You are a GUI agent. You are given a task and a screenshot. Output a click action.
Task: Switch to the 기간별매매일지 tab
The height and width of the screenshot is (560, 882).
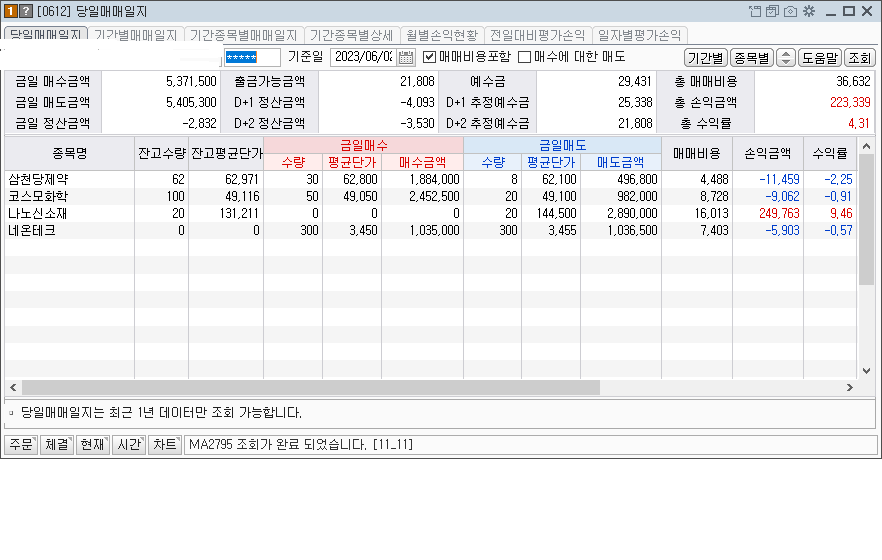click(x=136, y=35)
